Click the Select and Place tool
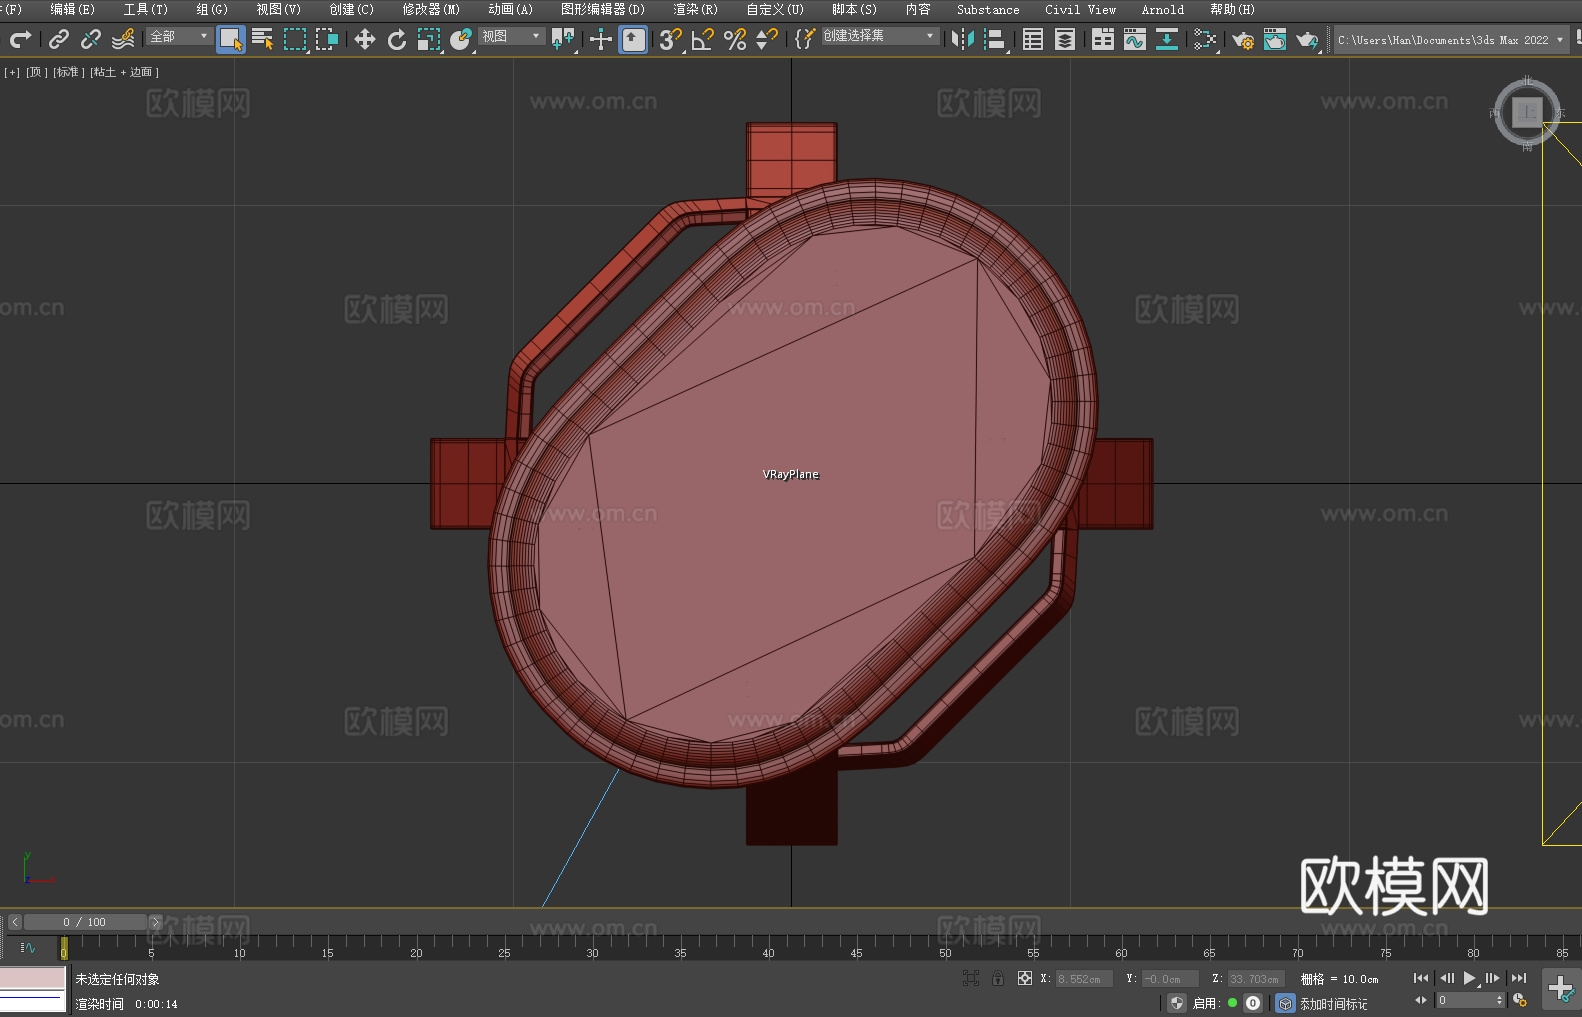 pos(461,39)
